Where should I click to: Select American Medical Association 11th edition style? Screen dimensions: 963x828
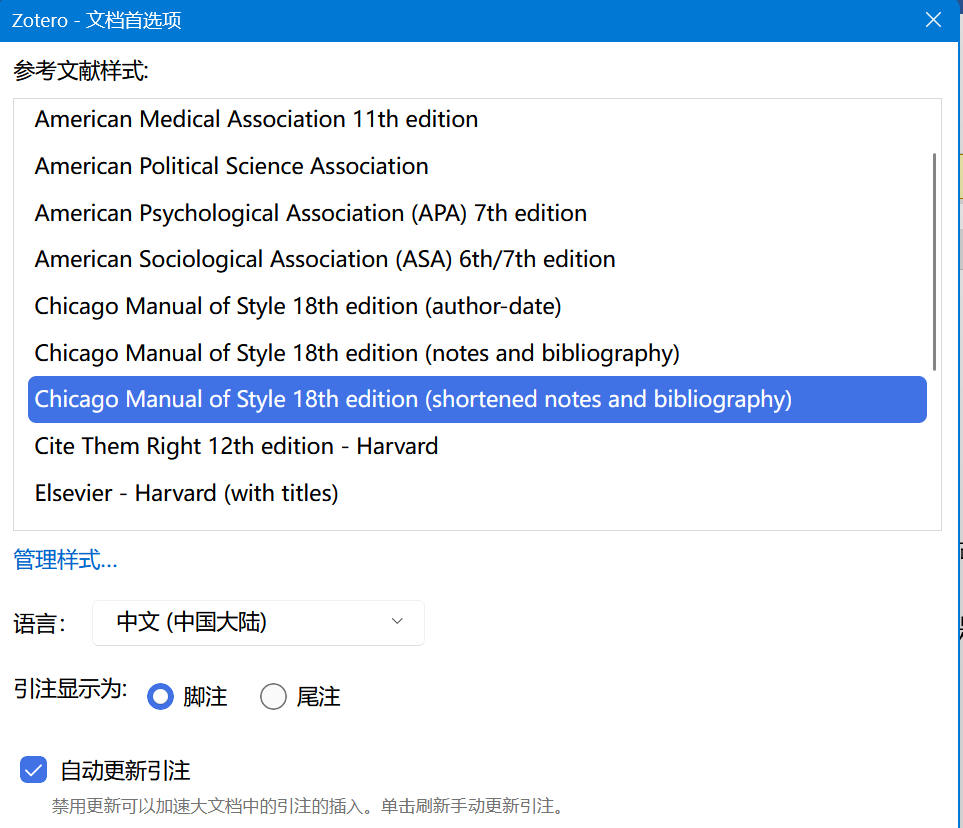click(x=256, y=119)
